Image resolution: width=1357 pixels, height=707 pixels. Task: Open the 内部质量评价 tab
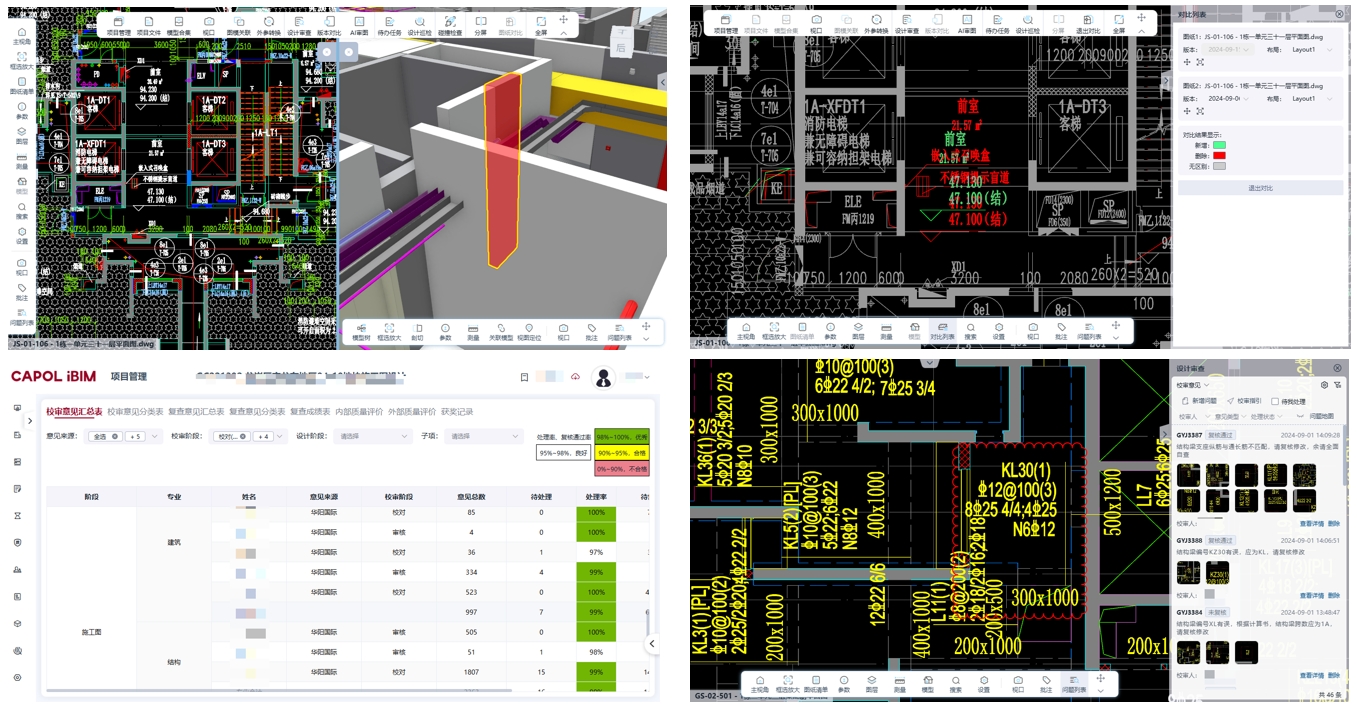click(358, 411)
